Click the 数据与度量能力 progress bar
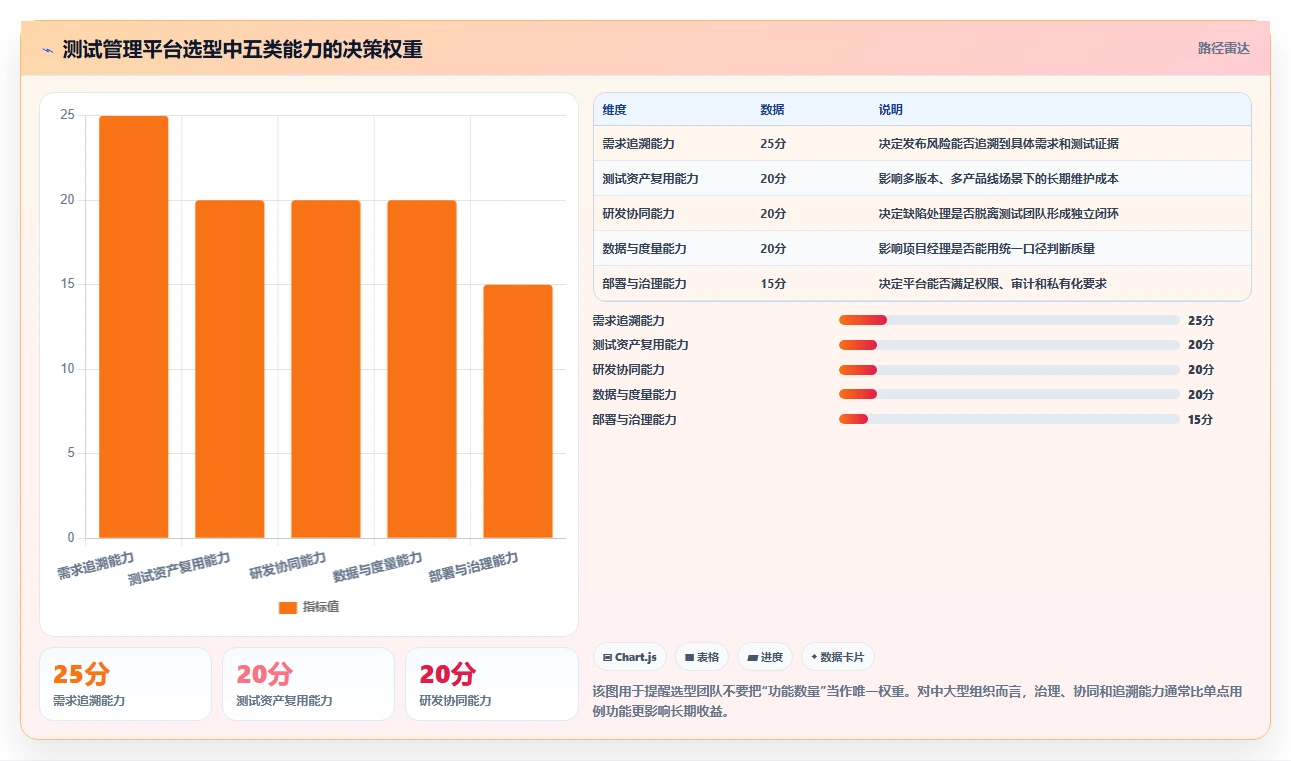1291x761 pixels. coord(1009,394)
